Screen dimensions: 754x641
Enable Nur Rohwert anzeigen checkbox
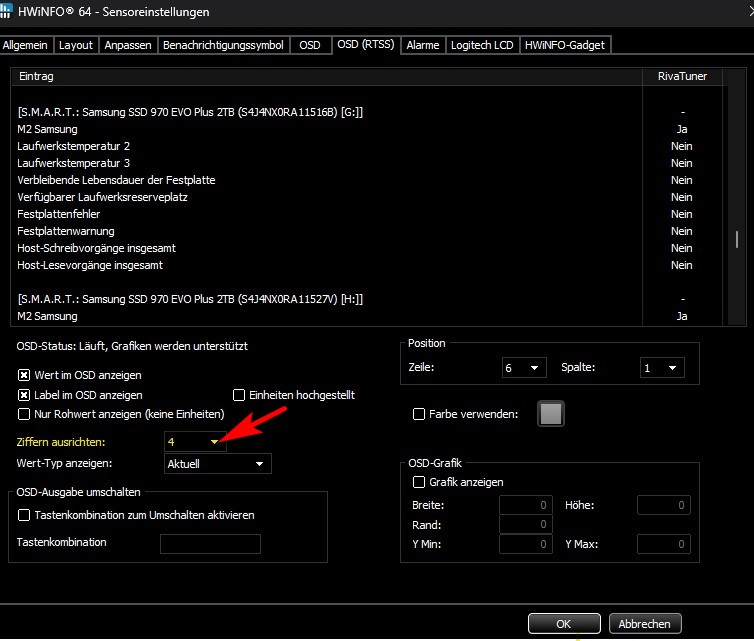click(x=24, y=414)
